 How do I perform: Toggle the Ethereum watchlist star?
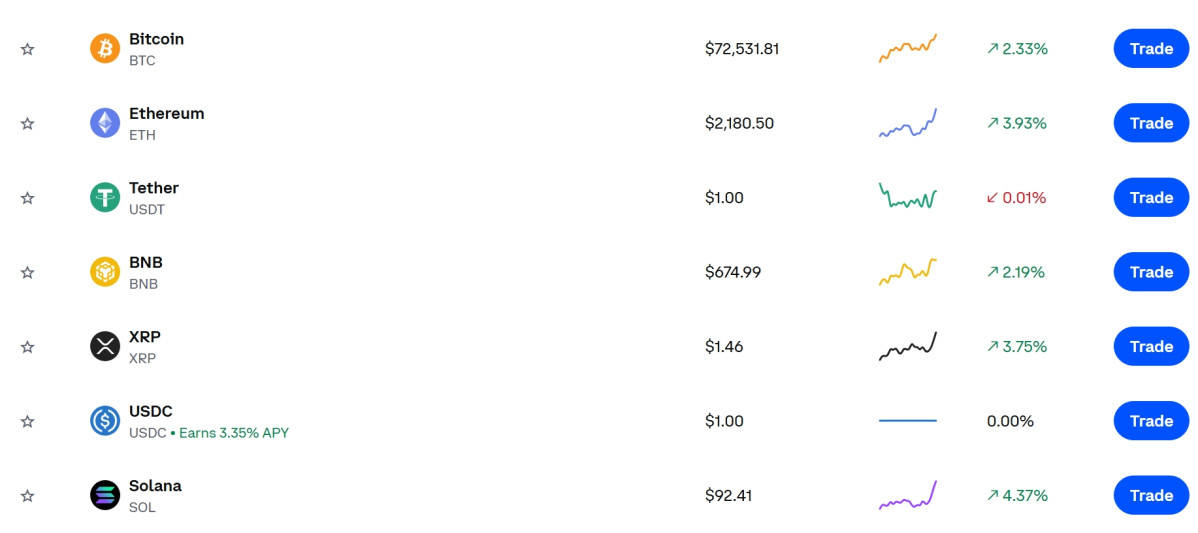tap(28, 123)
